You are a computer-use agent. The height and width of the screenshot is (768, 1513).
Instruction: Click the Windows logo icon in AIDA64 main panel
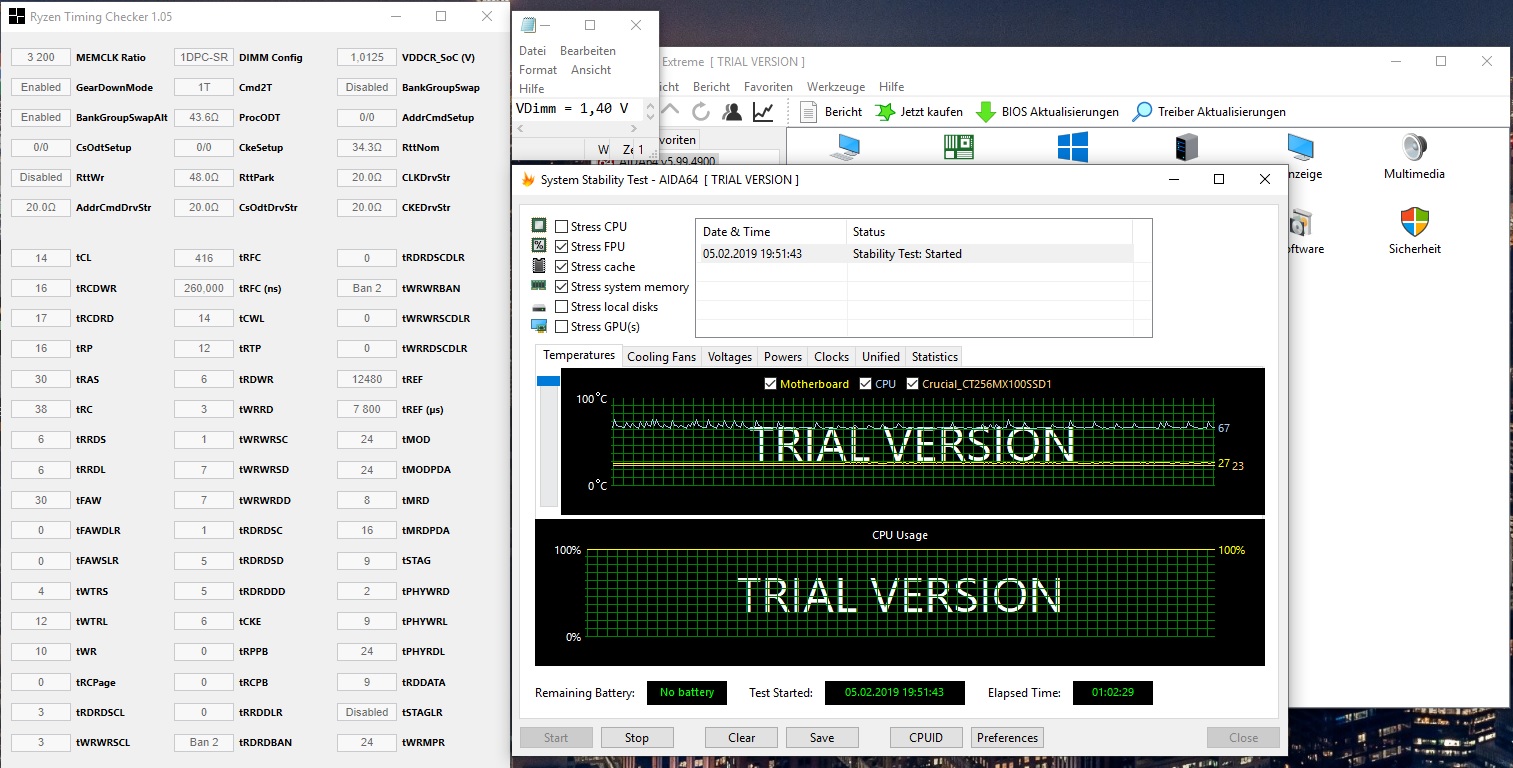(1073, 147)
